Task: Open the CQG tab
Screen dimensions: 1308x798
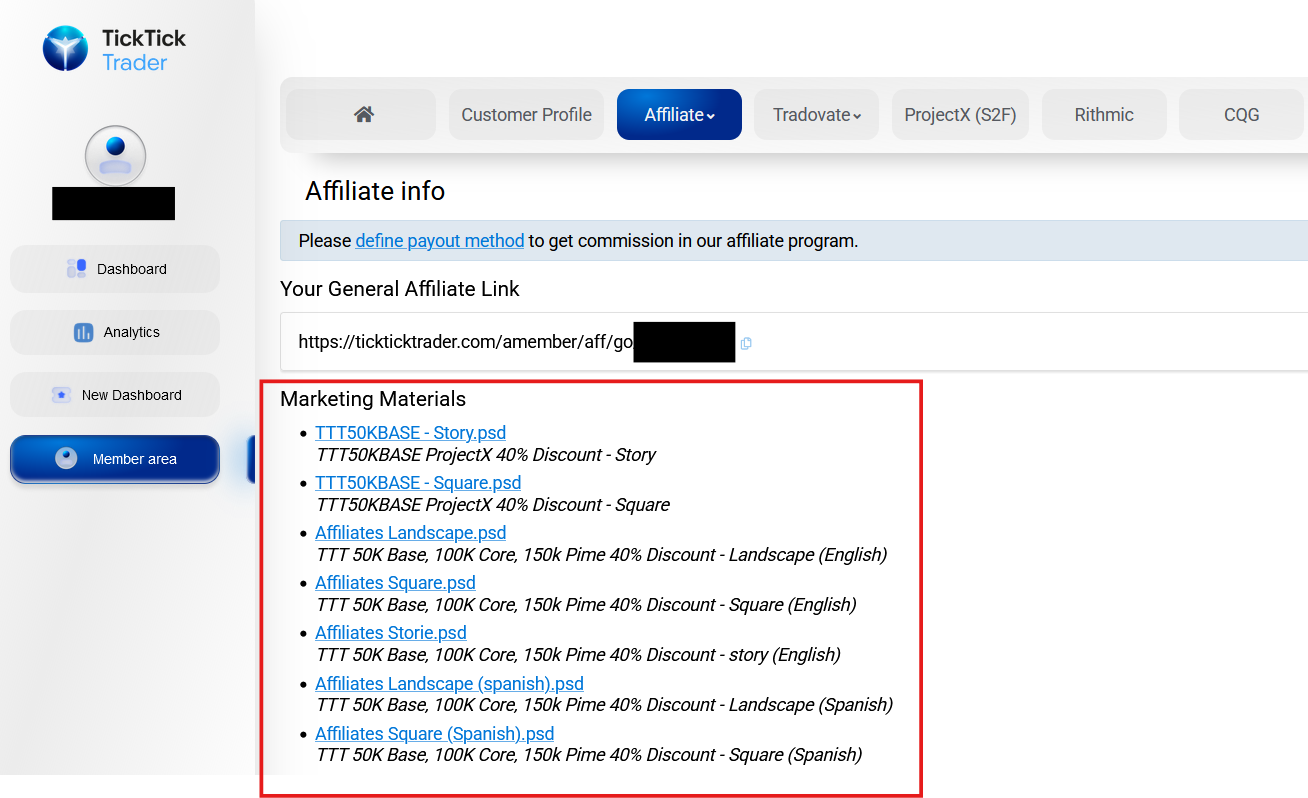Action: click(1242, 115)
